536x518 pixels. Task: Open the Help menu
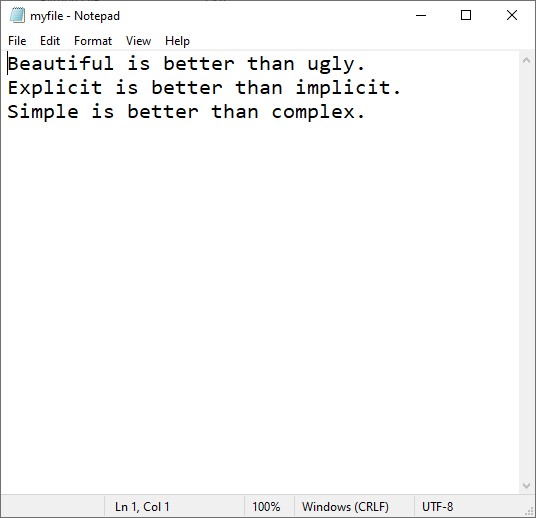point(177,41)
